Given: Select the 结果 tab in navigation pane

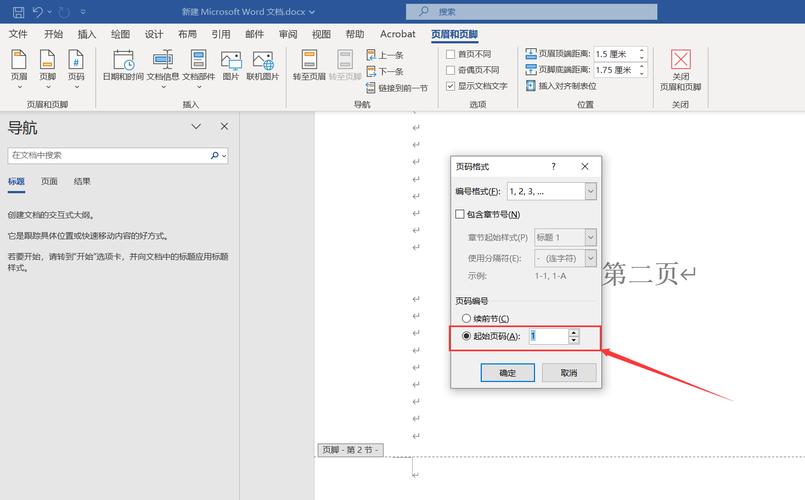Looking at the screenshot, I should pyautogui.click(x=82, y=181).
